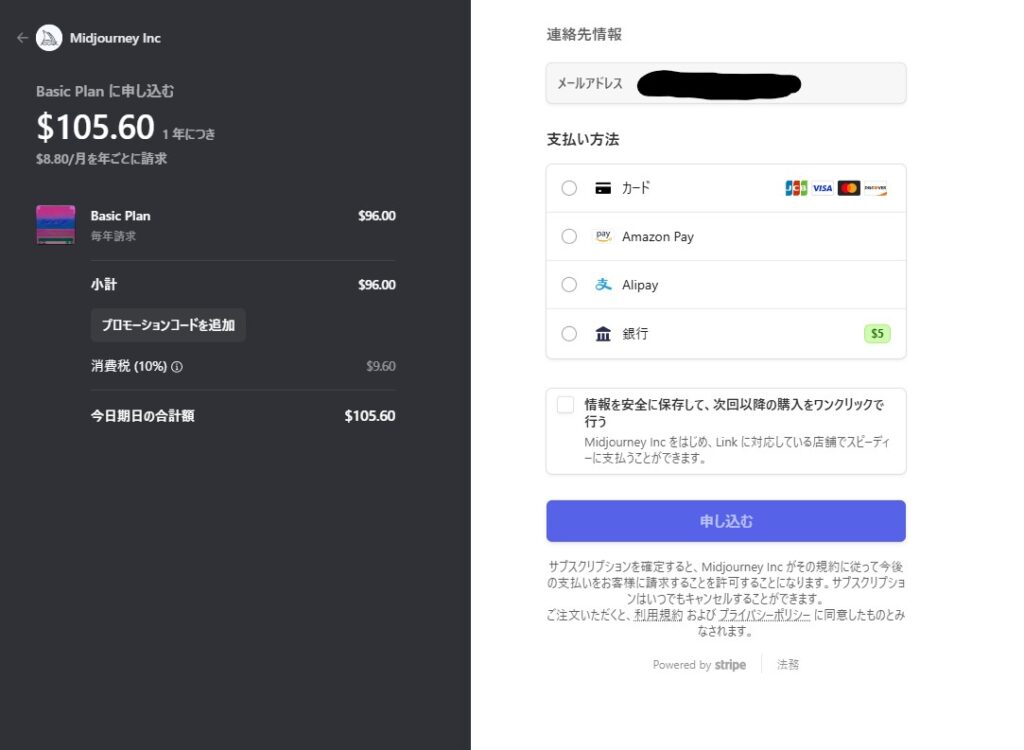
Task: Click the JCB card logo
Action: (x=796, y=188)
